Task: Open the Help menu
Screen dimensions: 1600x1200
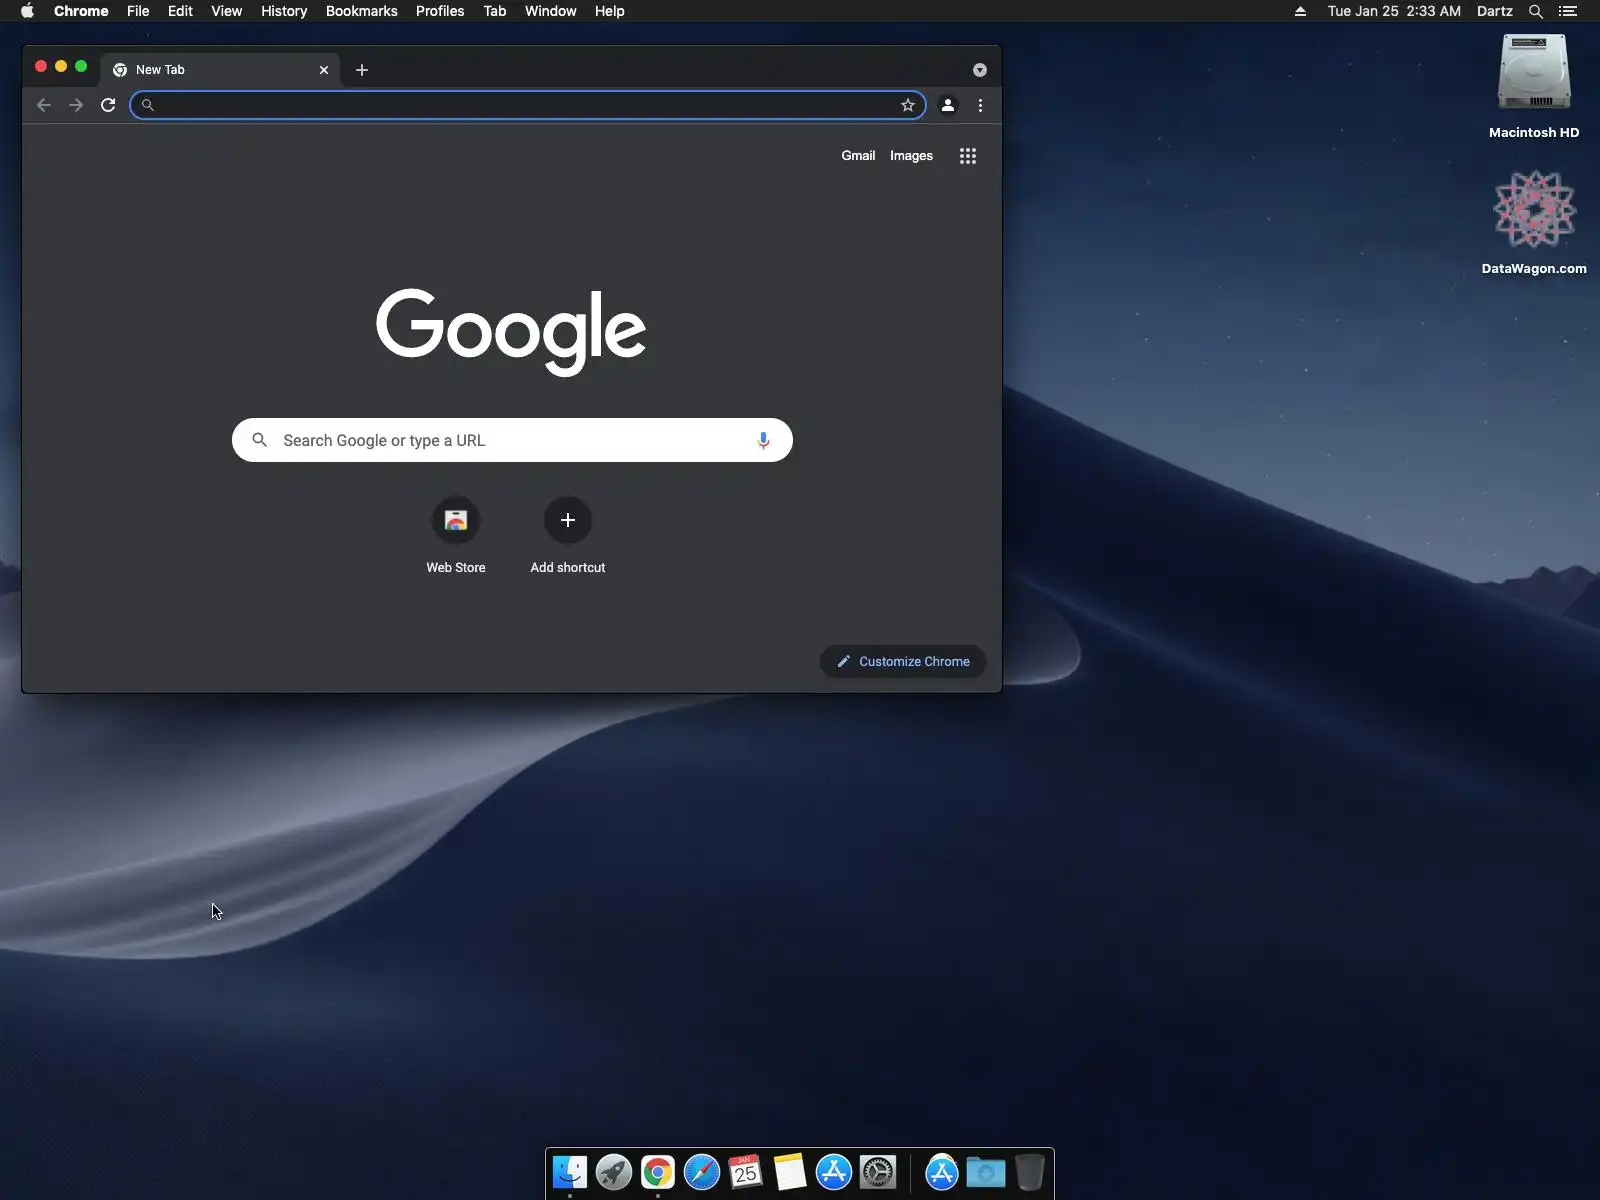Action: pyautogui.click(x=610, y=11)
